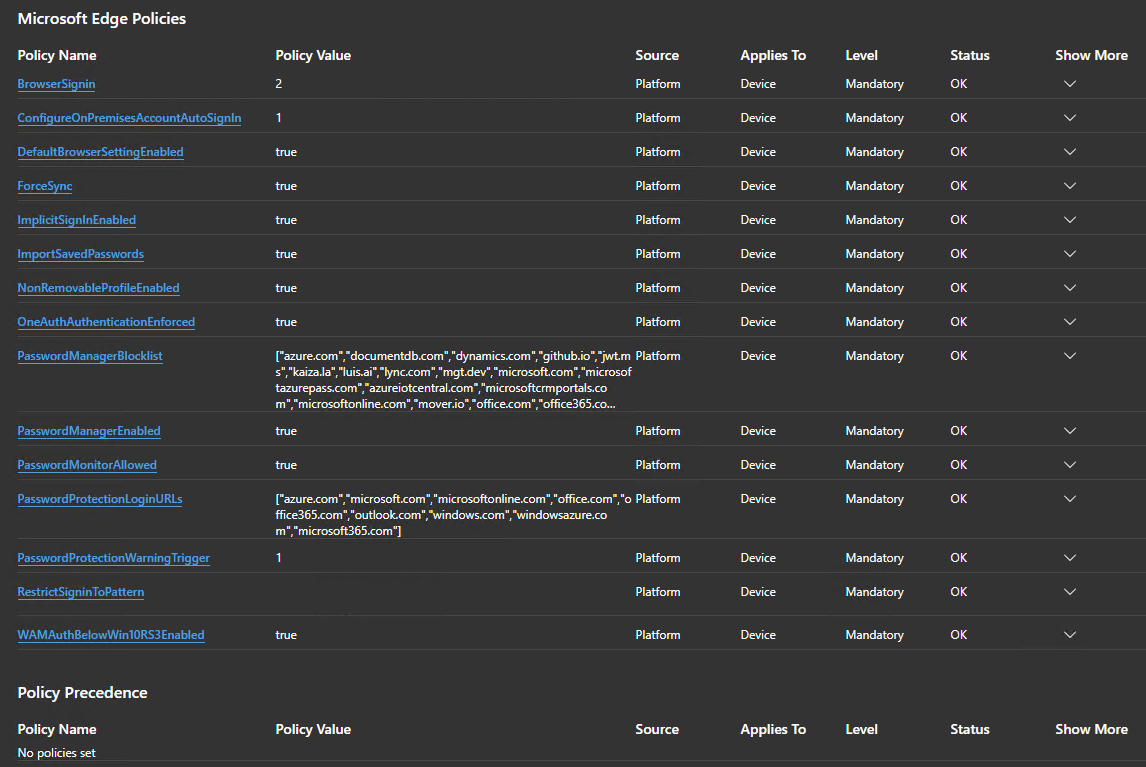The height and width of the screenshot is (767, 1146).
Task: Expand Show More for BrowserSignin row
Action: coord(1070,84)
